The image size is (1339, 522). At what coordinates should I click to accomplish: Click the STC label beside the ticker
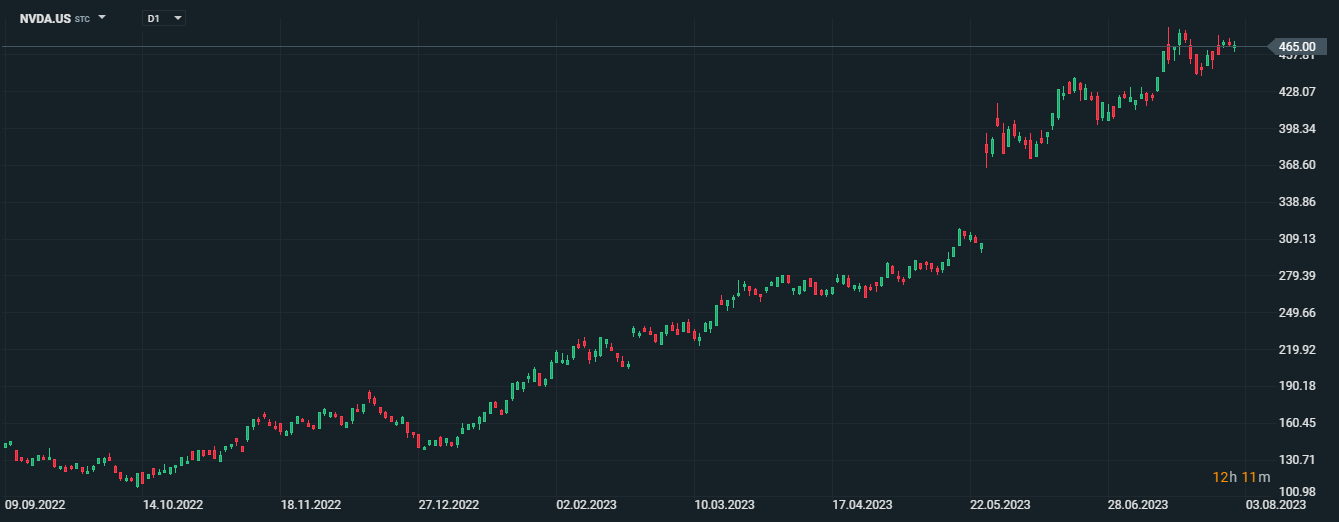82,19
